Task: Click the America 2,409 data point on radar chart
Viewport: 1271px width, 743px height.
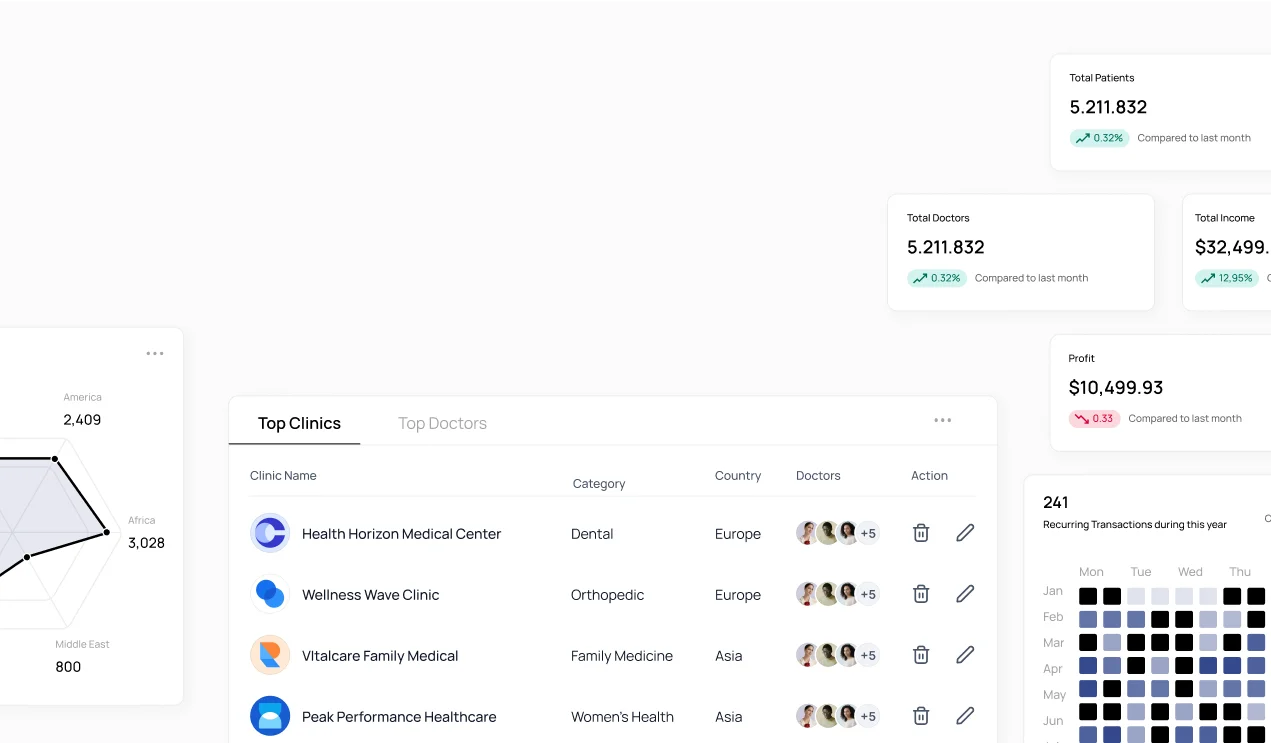Action: (55, 458)
